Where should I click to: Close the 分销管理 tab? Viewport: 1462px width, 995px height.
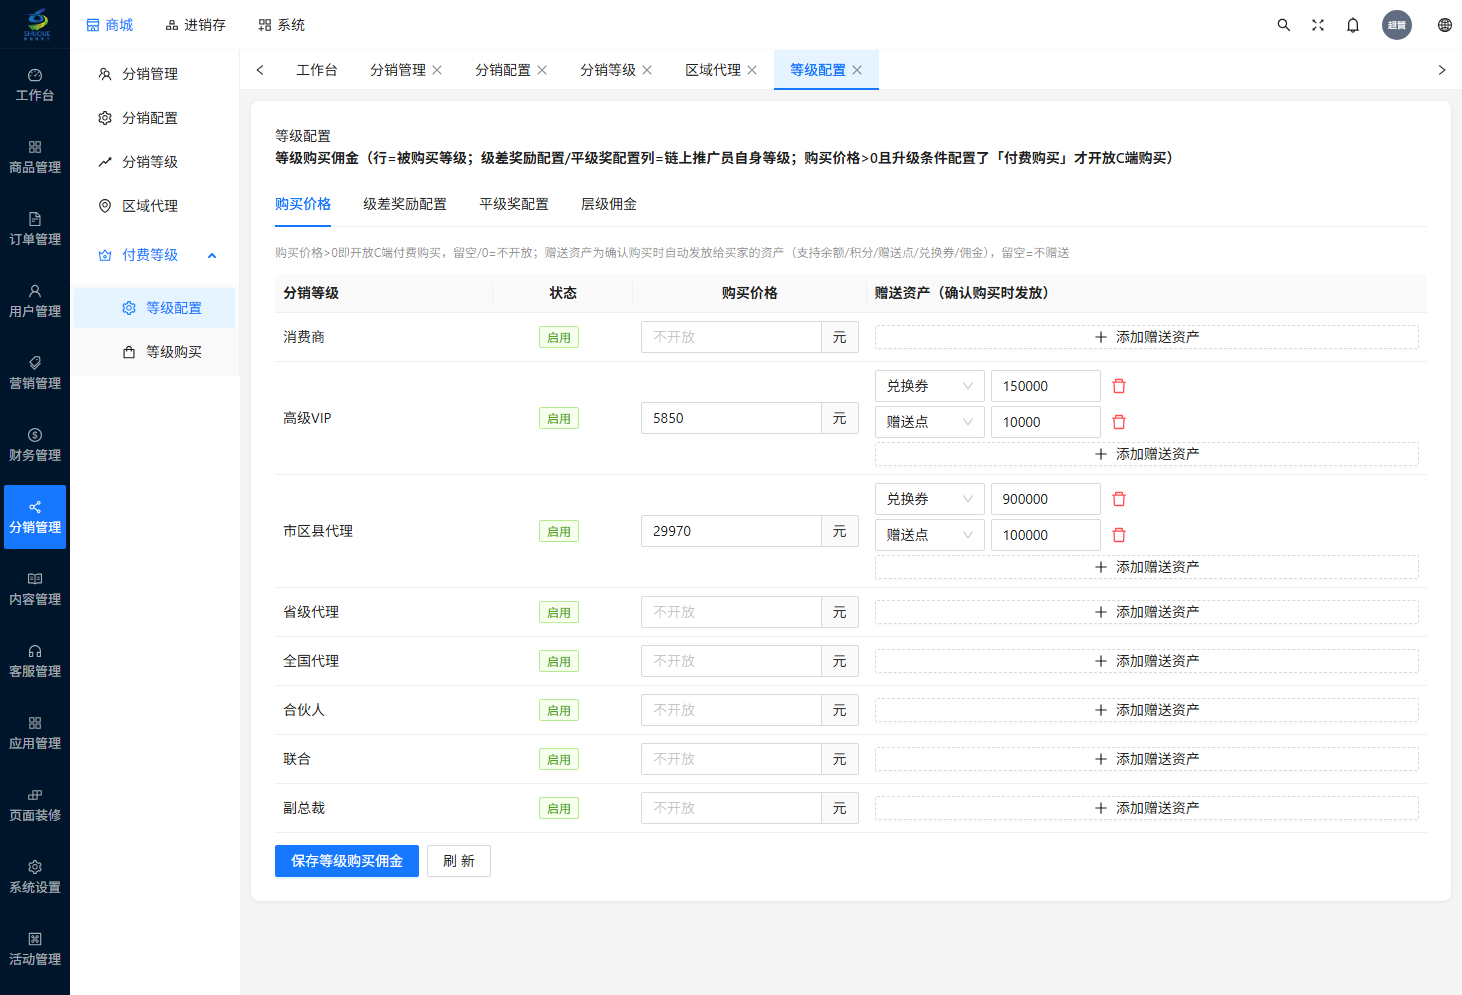(437, 70)
